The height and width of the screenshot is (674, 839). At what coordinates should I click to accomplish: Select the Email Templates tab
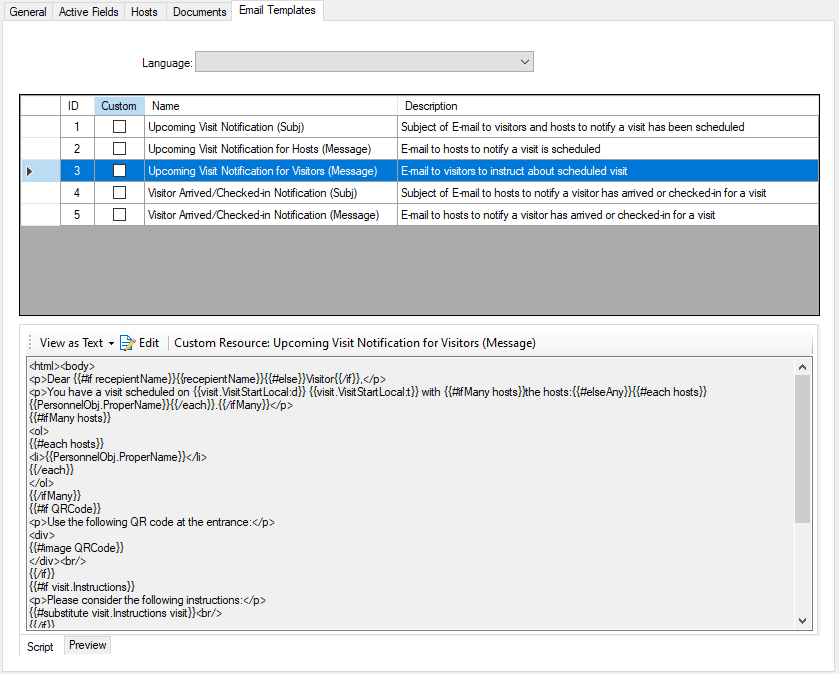pos(277,10)
